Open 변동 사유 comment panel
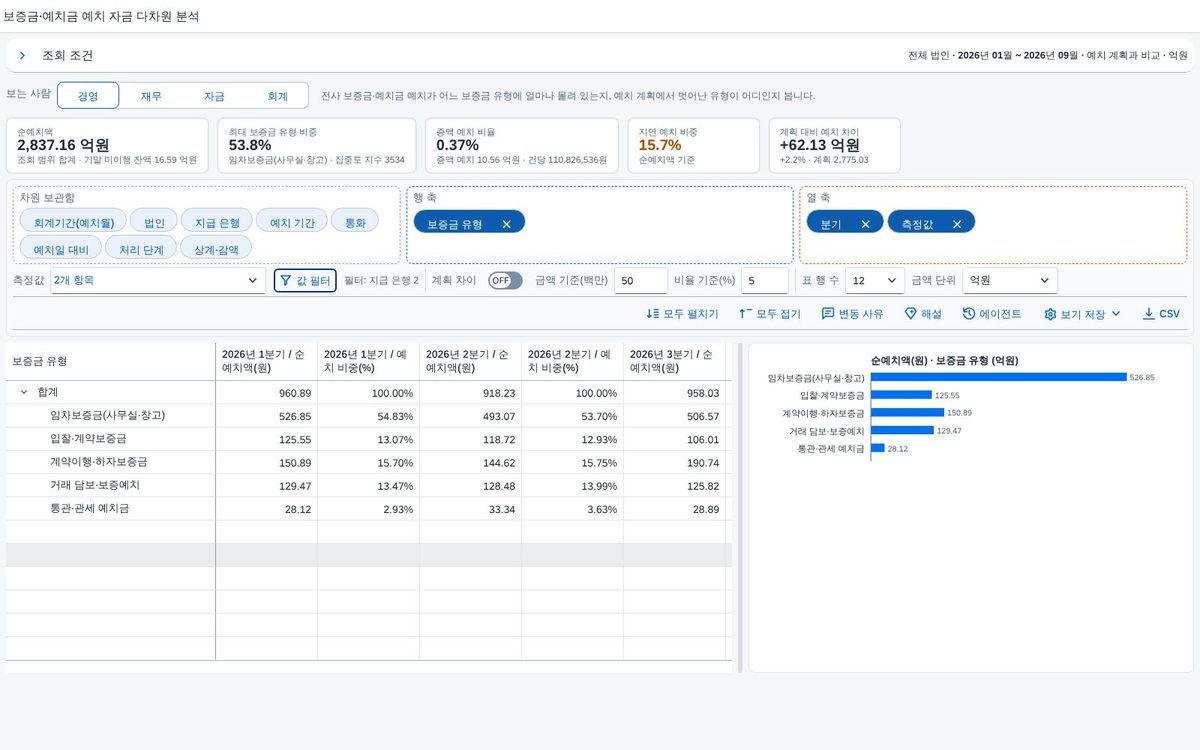 click(x=852, y=314)
